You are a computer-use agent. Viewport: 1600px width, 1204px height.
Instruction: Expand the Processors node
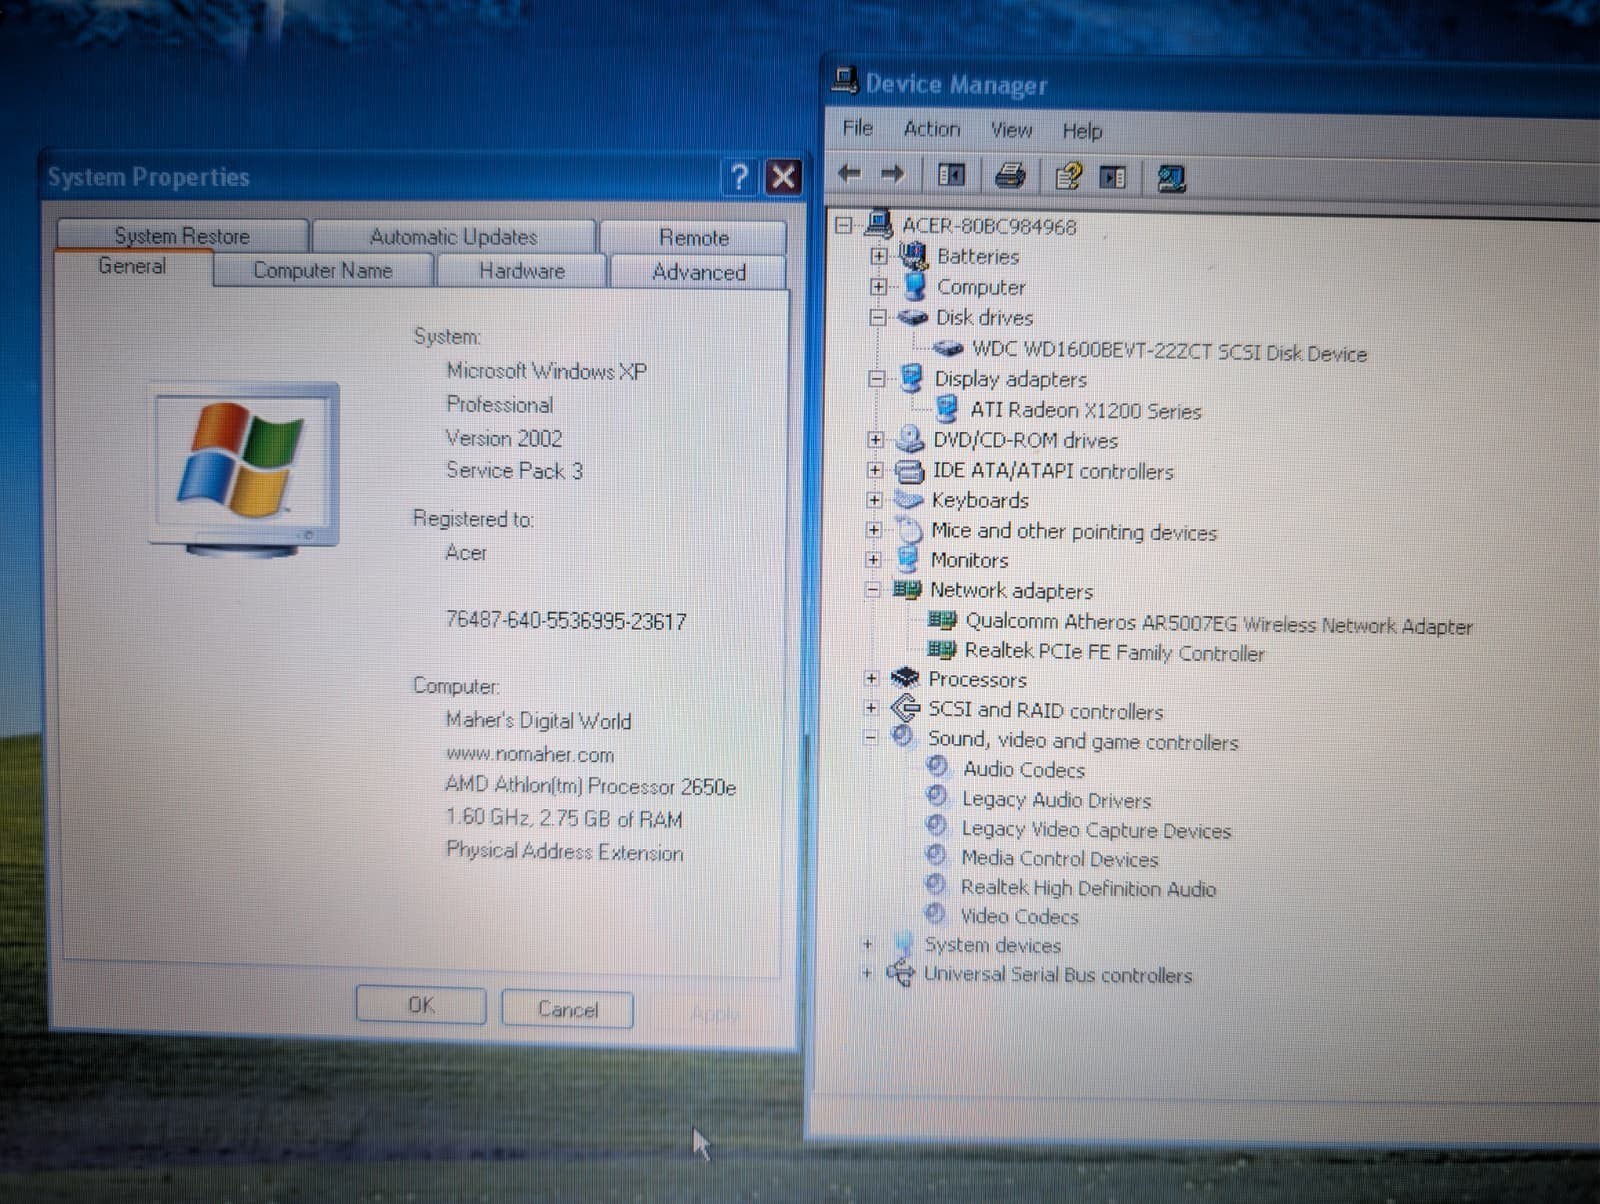[x=871, y=679]
